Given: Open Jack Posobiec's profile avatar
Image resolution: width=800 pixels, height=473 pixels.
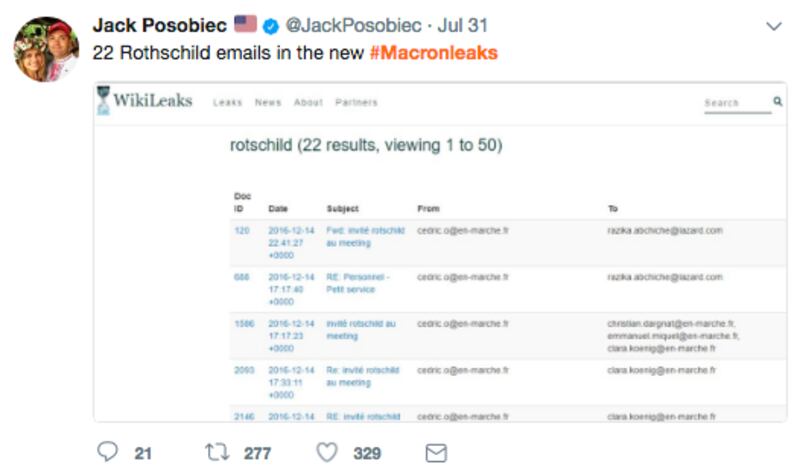Looking at the screenshot, I should point(46,49).
